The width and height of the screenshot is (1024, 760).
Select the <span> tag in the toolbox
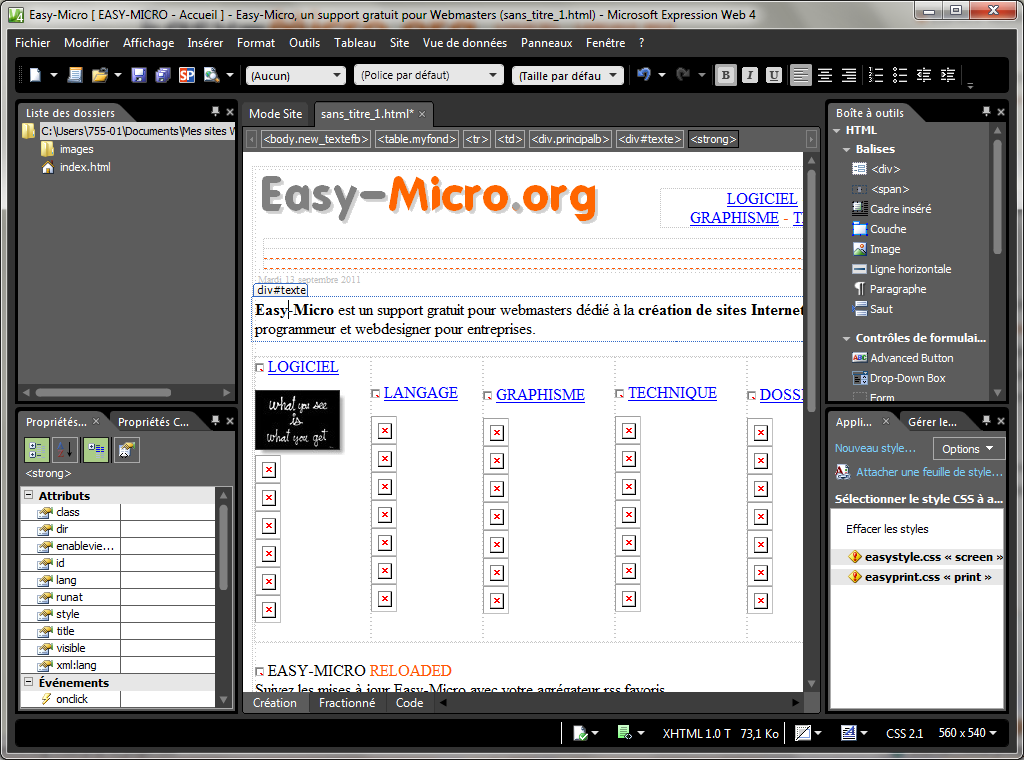coord(889,189)
